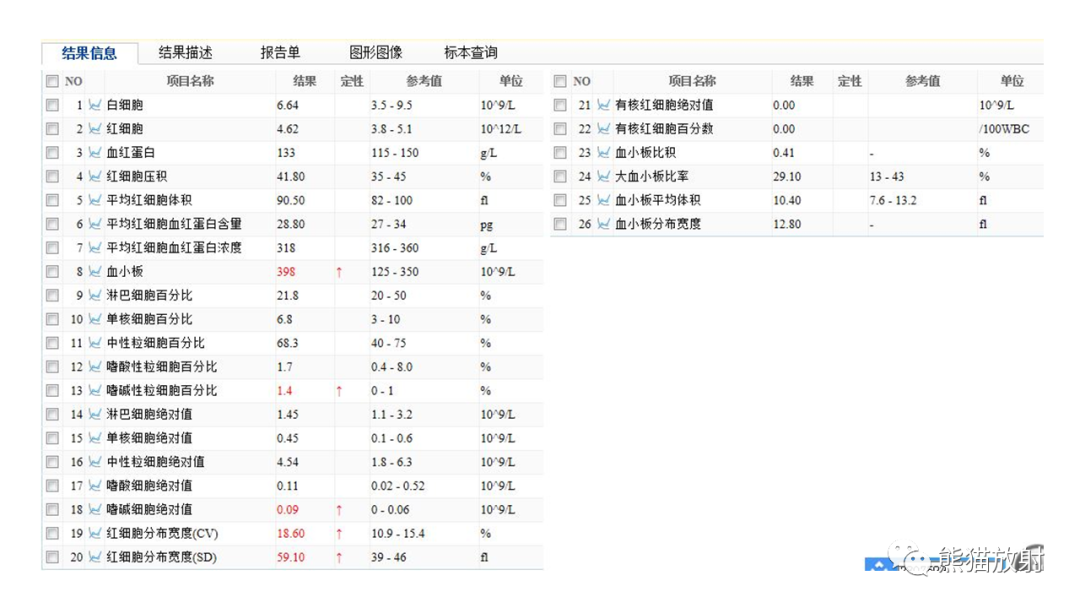Open trend chart icon for 淋巴细胞百分比 row

pyautogui.click(x=95, y=295)
